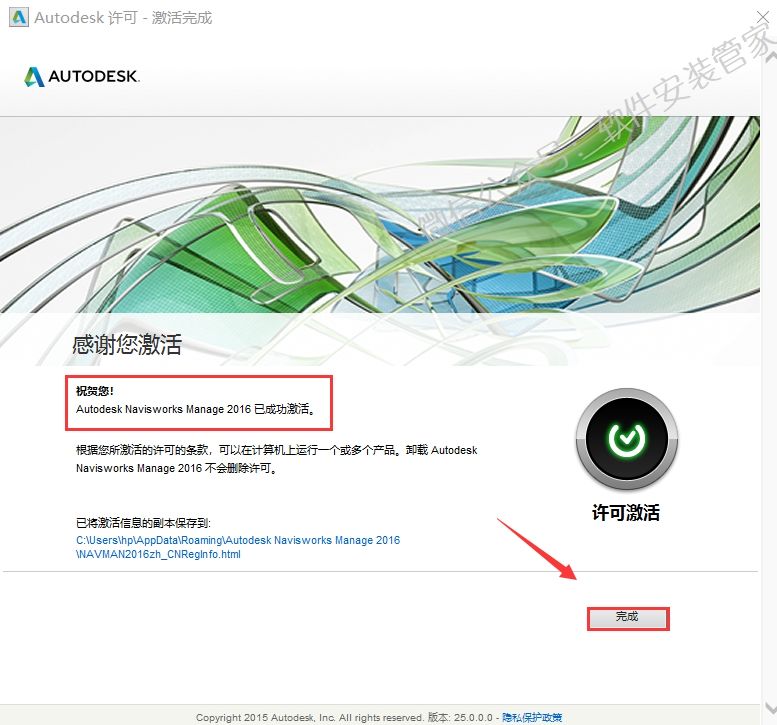Screen dimensions: 777x725
Task: Click the 感谢您激活 heading
Action: (127, 346)
